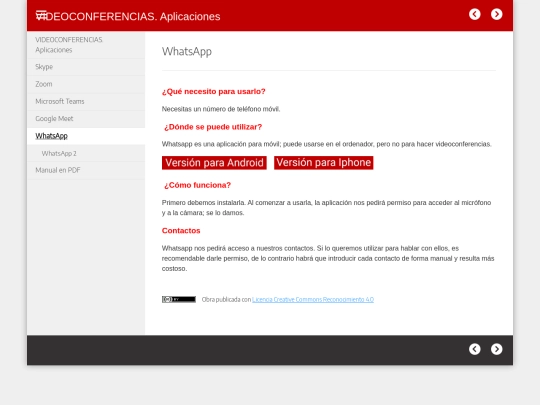Click the previous arrow in the footer bar
This screenshot has height=405, width=540.
(x=475, y=349)
